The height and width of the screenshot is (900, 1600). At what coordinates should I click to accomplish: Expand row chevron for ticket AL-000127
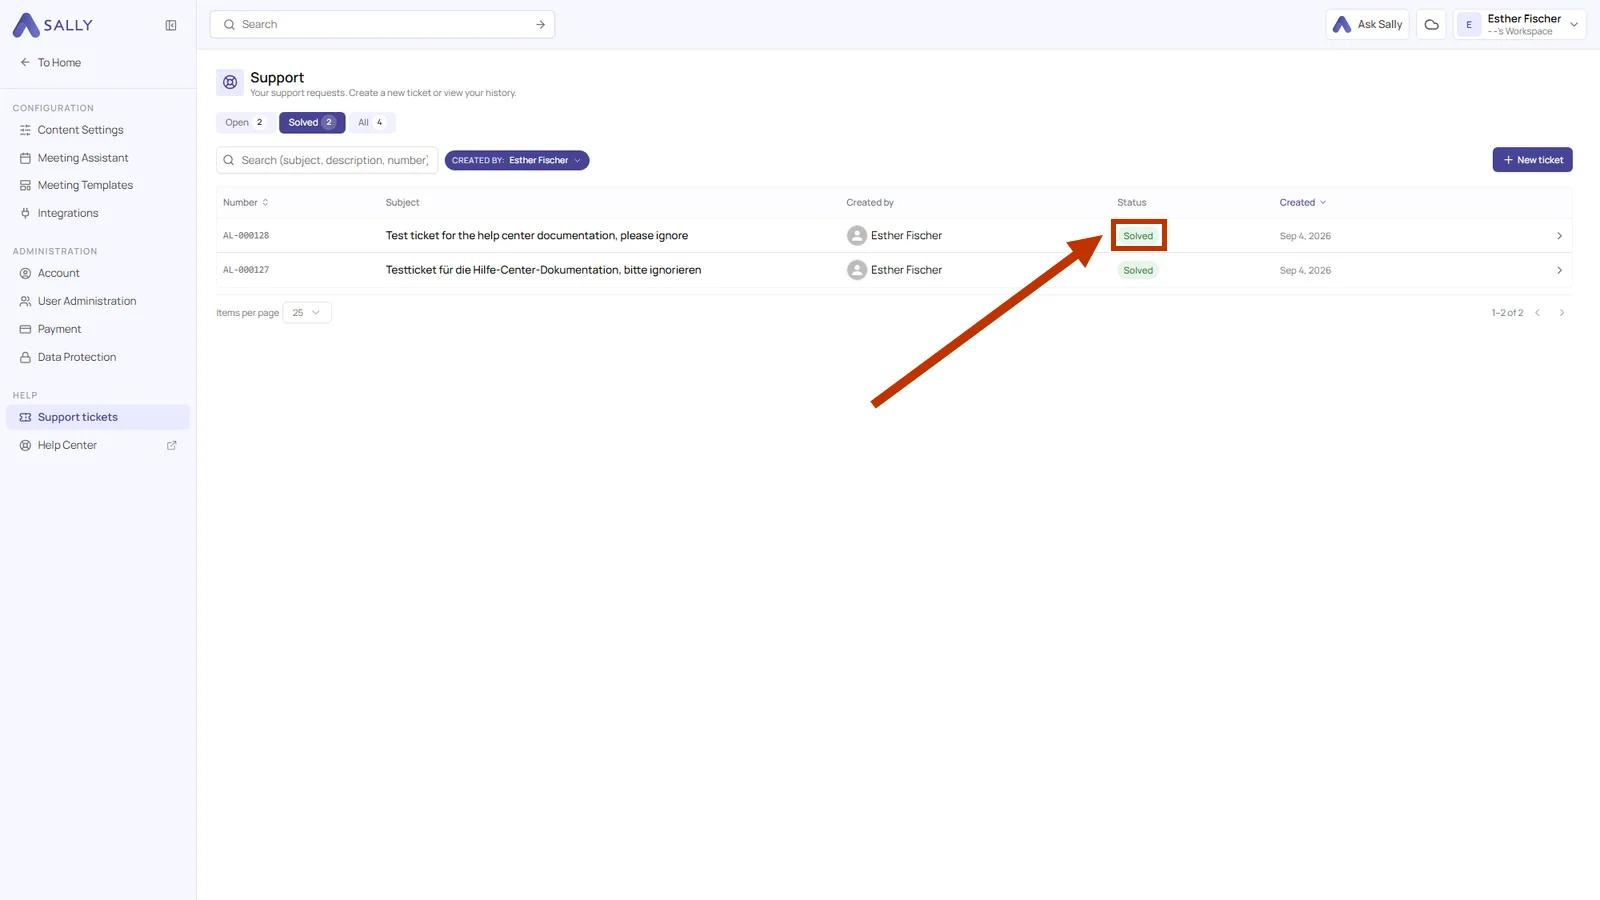1559,270
